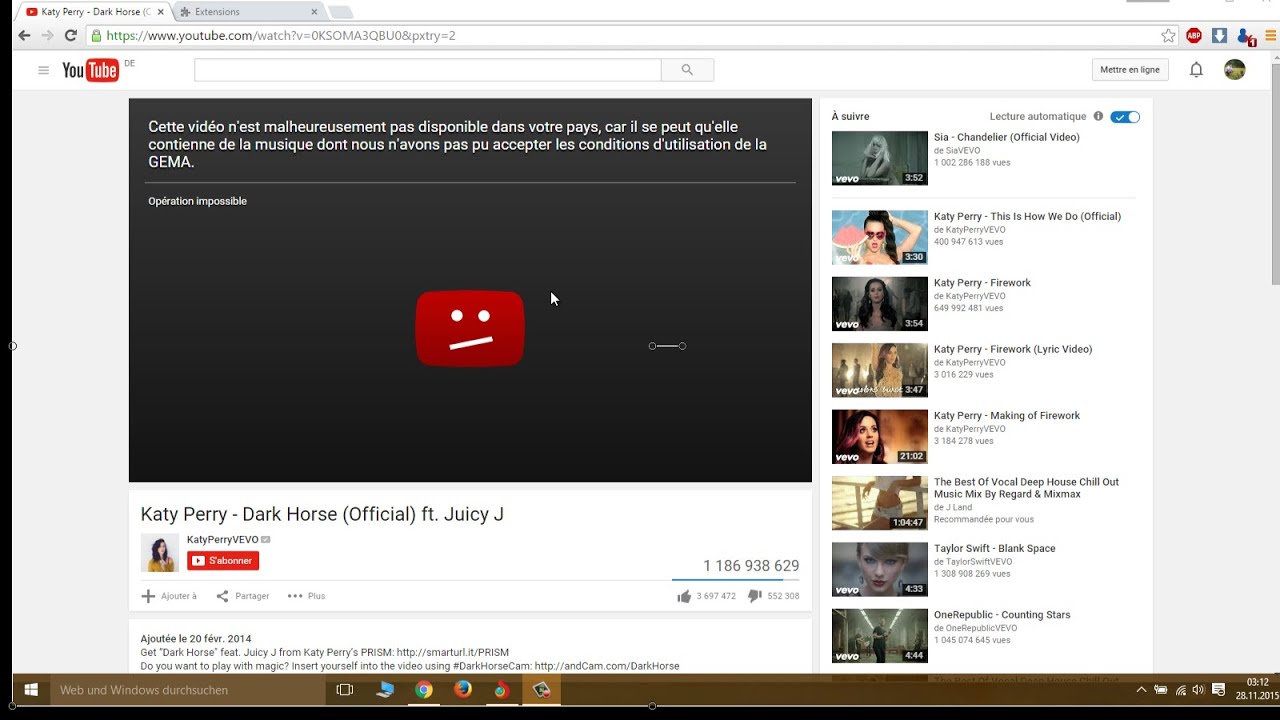
Task: Open This Is How We Do thumbnail
Action: (x=880, y=237)
